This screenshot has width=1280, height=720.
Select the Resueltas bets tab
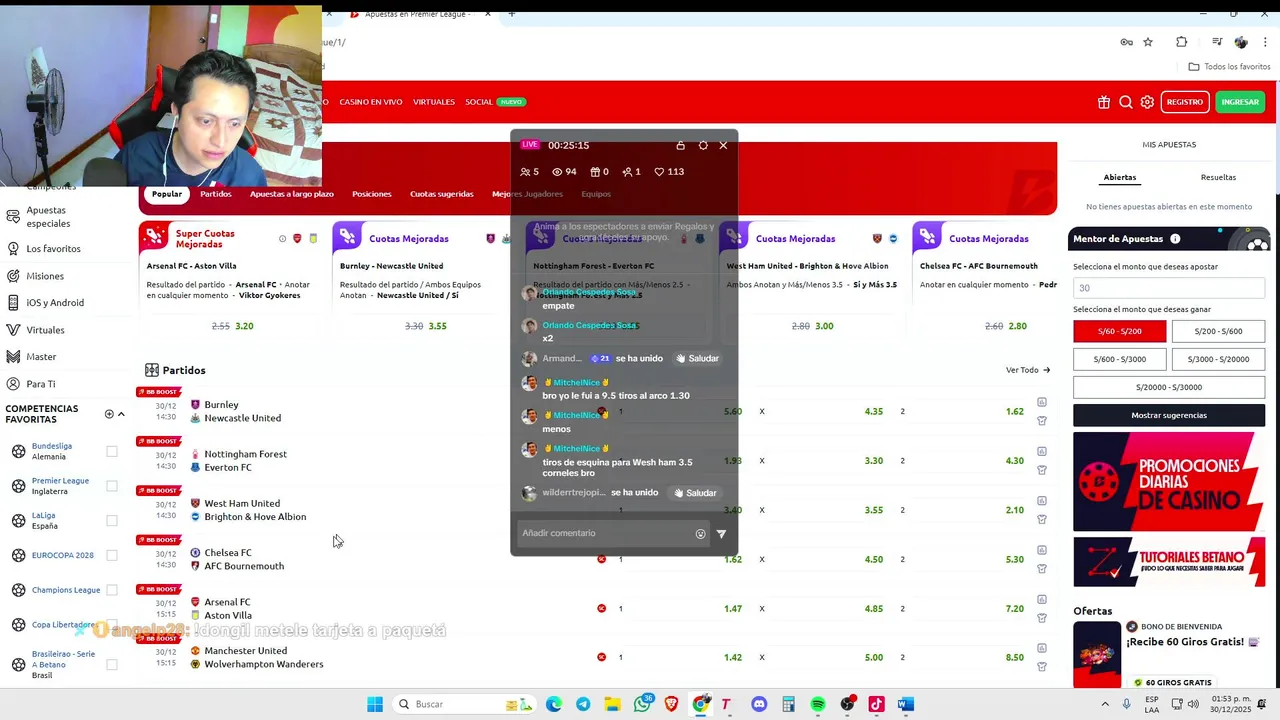(1218, 177)
